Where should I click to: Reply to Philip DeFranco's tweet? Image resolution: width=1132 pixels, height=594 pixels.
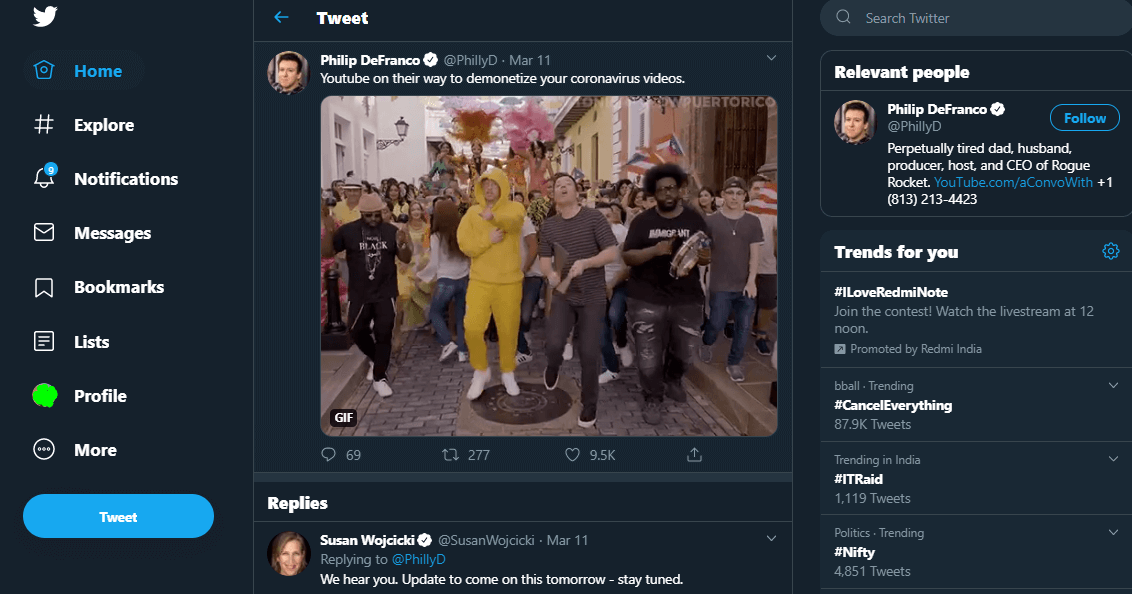coord(328,454)
